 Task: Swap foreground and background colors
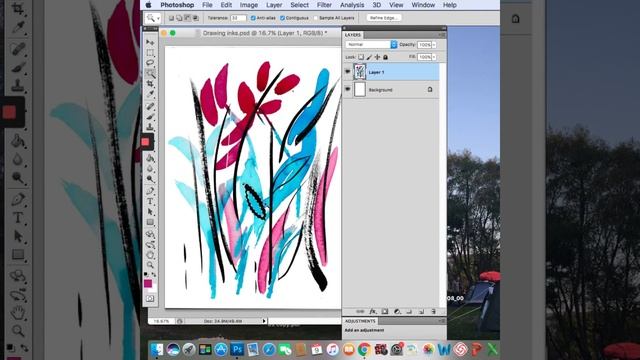154,274
